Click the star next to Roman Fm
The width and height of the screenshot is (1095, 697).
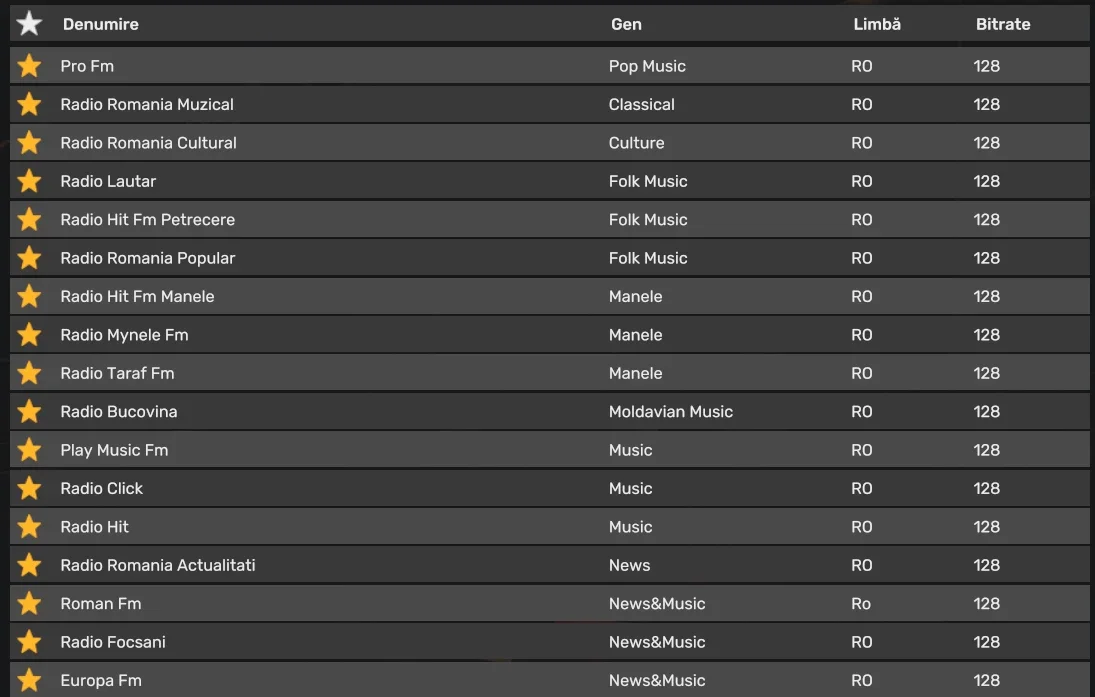coord(30,603)
